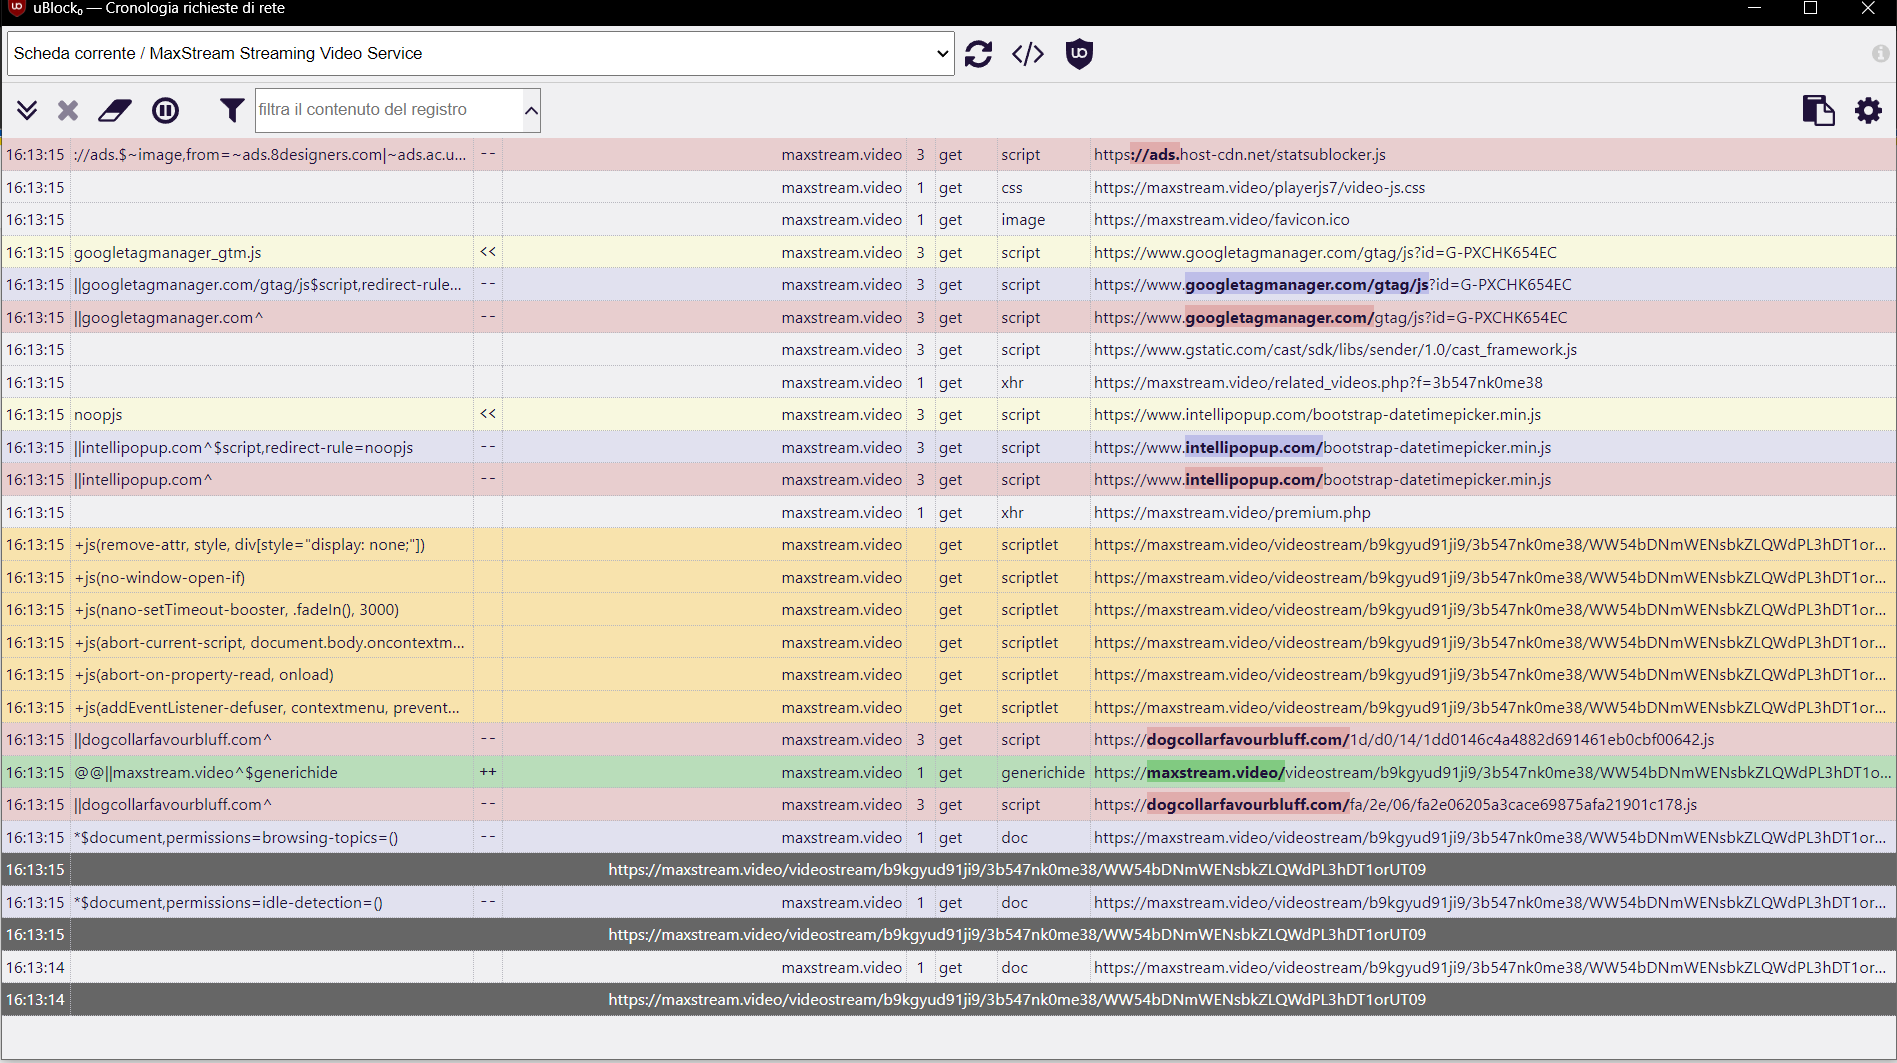Open the logger settings gear
1897x1063 pixels.
pyautogui.click(x=1868, y=110)
